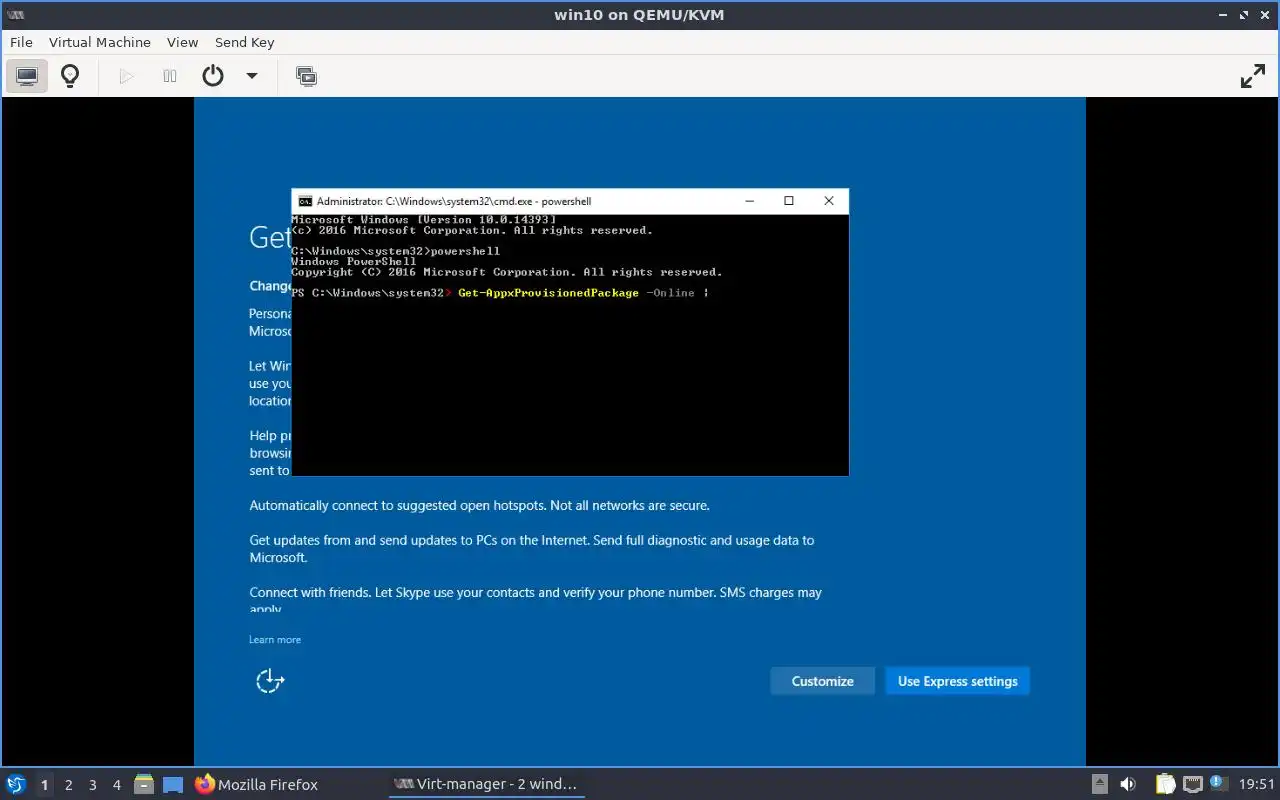Close the Administrator cmd.exe powershell window
The image size is (1280, 800).
[829, 201]
